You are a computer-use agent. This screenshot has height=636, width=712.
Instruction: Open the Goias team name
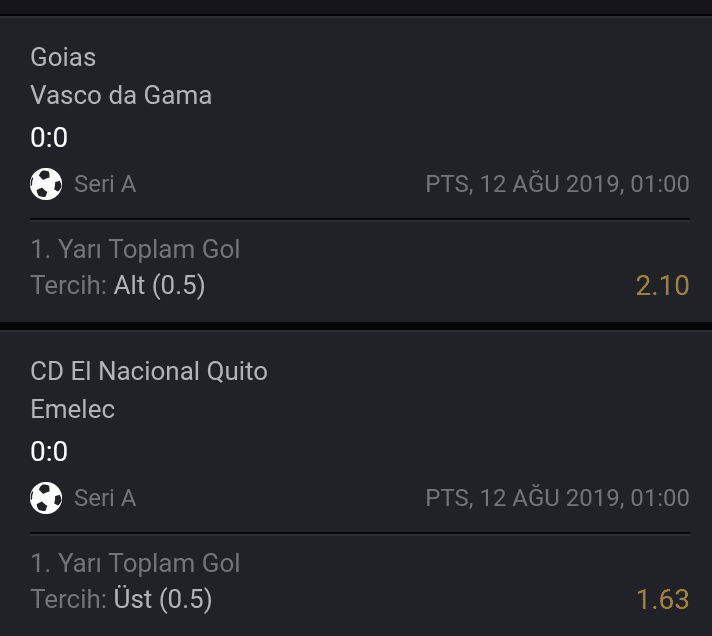click(x=63, y=57)
